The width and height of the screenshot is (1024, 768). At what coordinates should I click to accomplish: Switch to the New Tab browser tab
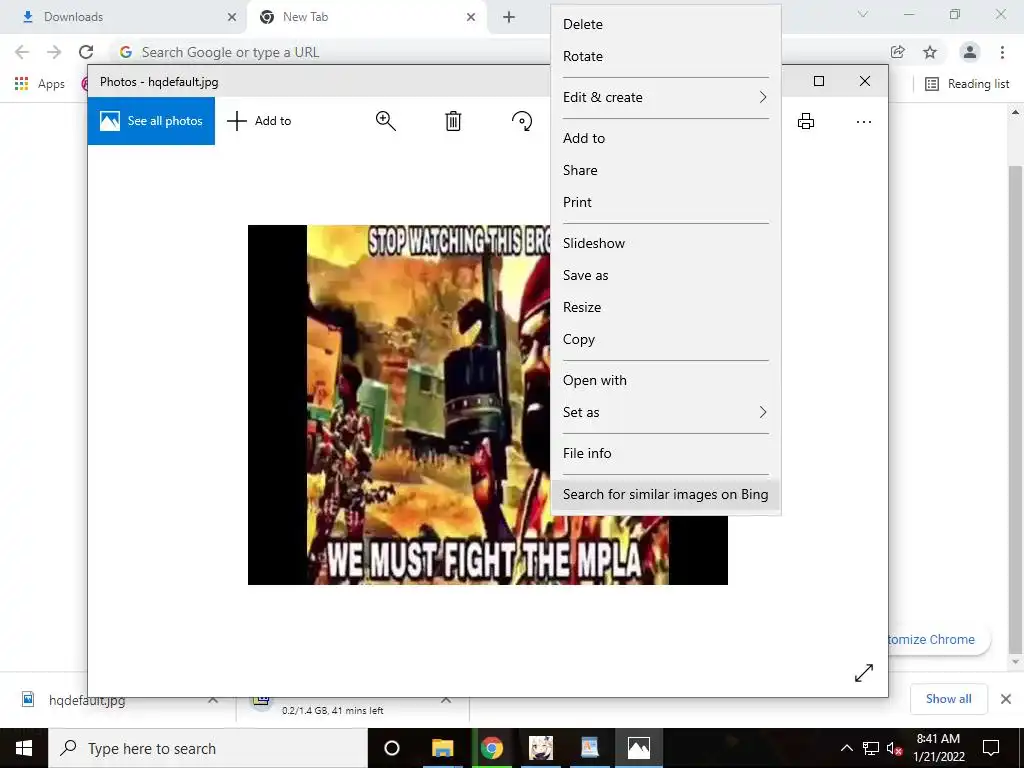366,17
